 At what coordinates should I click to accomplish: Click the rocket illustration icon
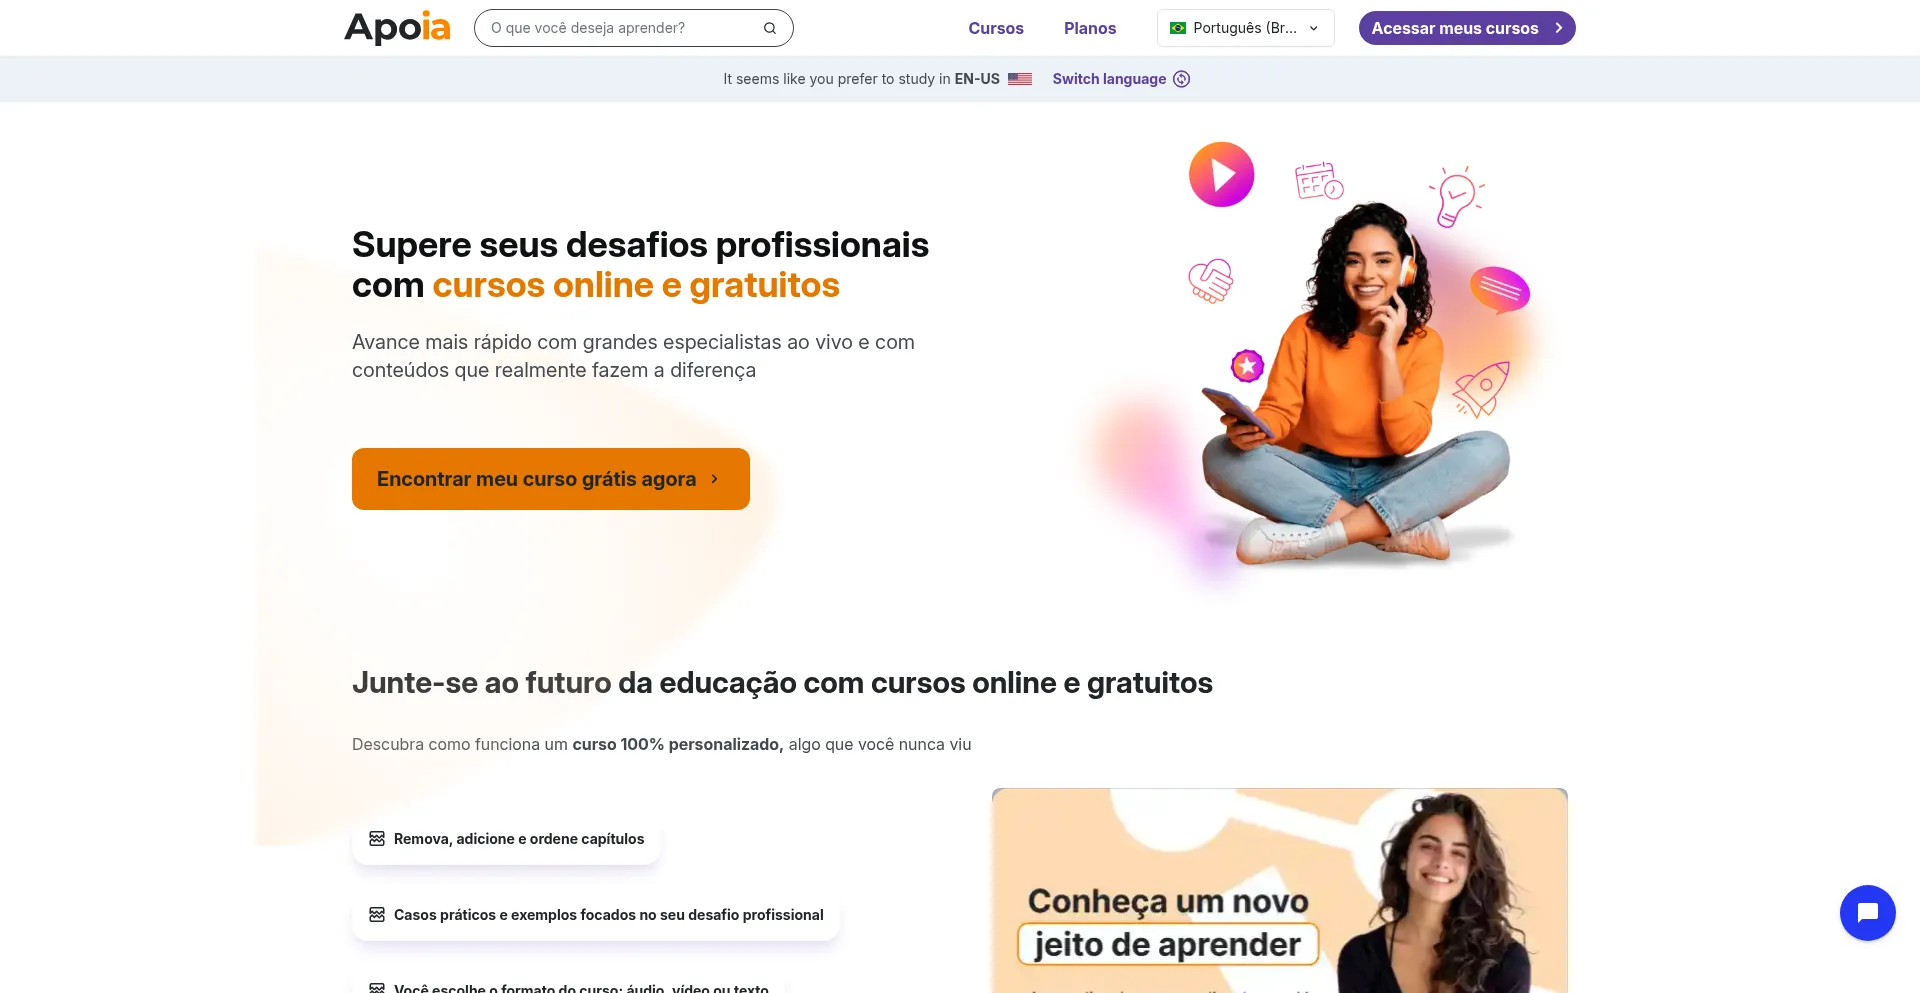point(1481,388)
